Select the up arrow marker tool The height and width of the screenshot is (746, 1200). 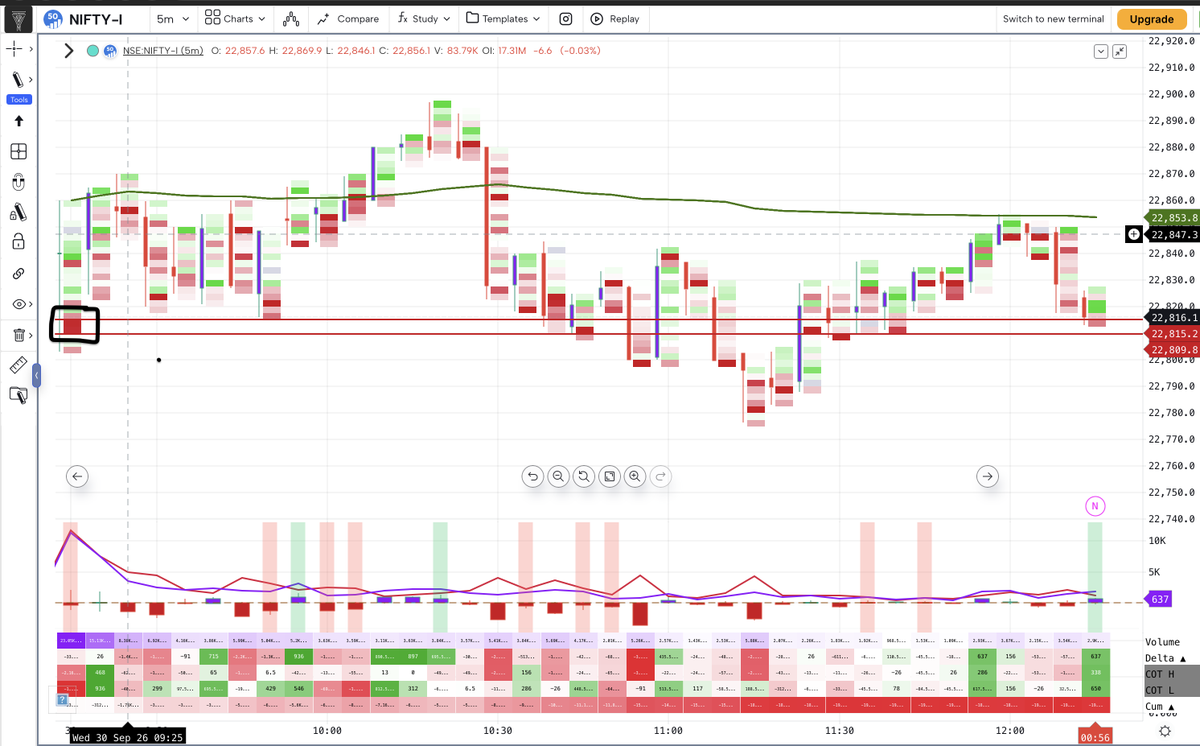pos(18,121)
